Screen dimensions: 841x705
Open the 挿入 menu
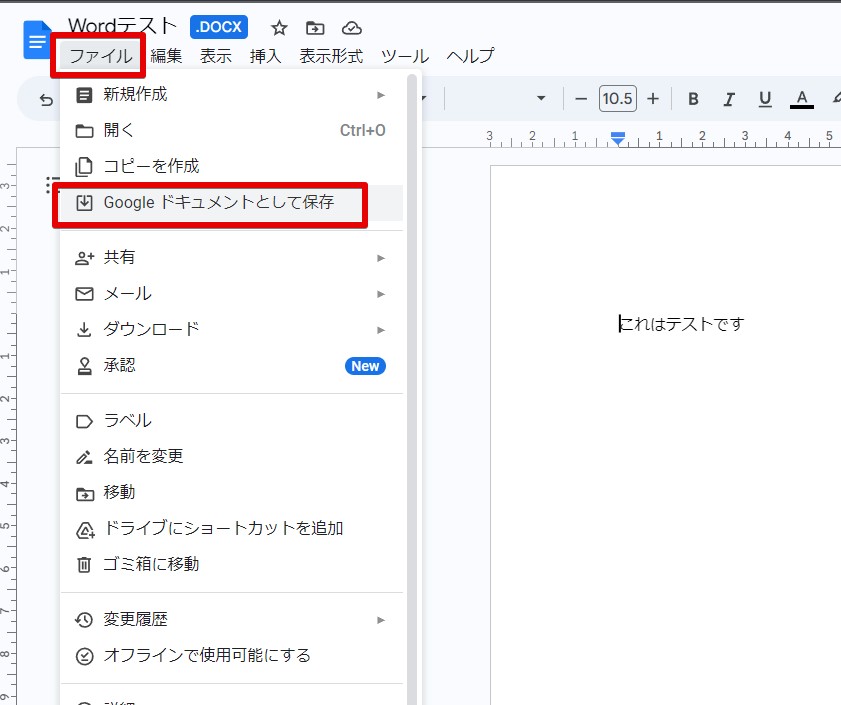[x=265, y=56]
